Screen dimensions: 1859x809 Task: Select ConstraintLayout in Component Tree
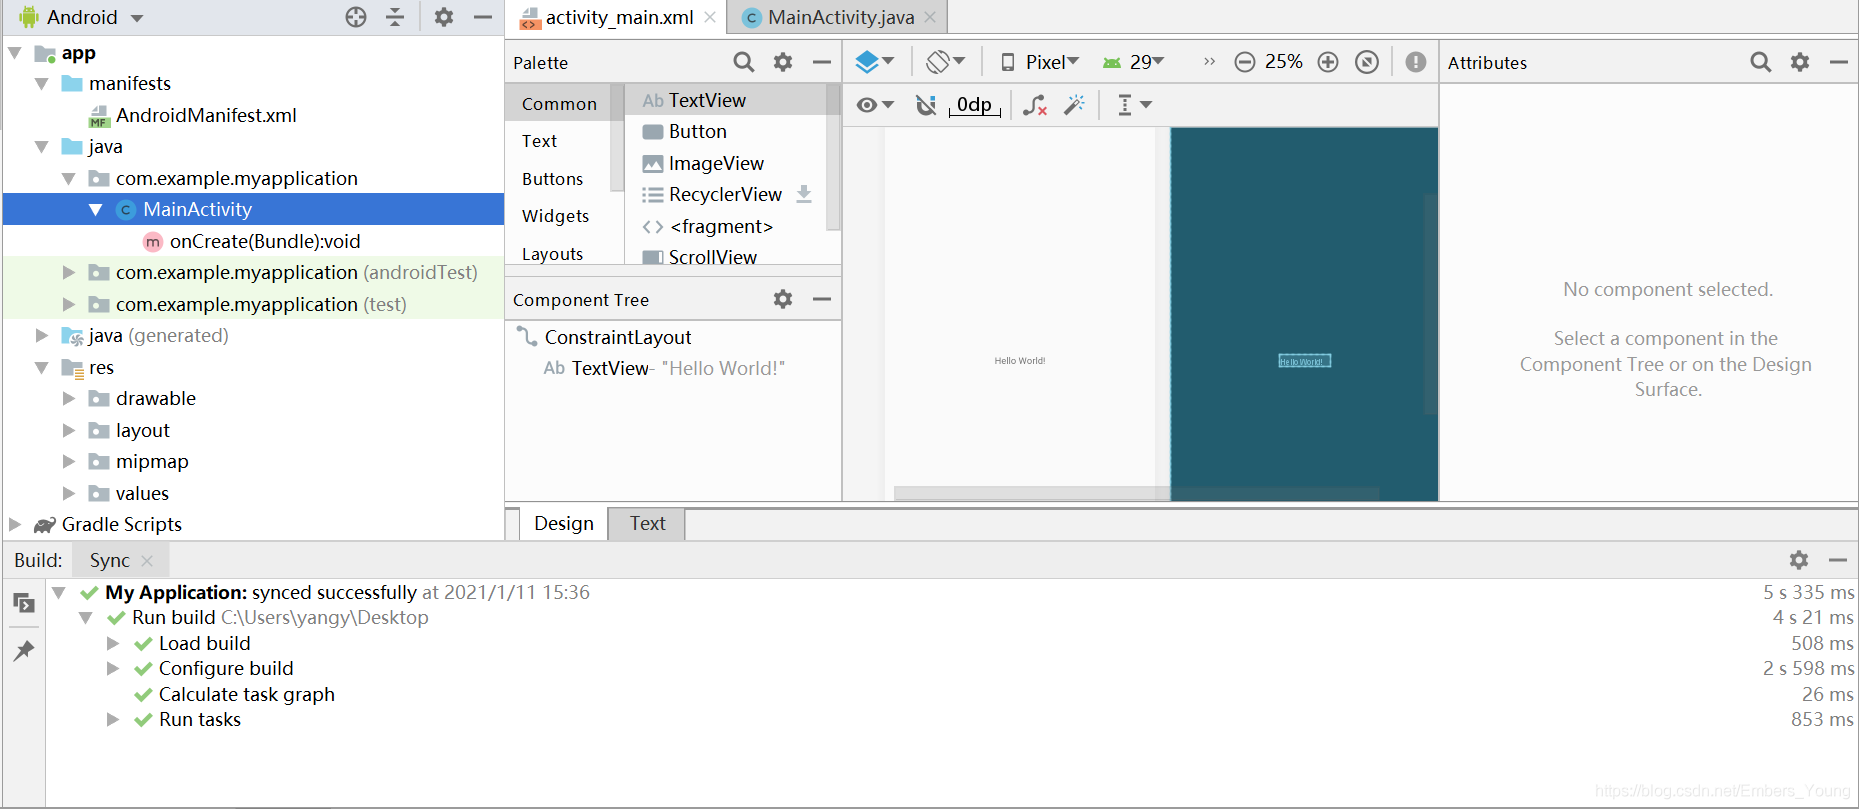coord(618,337)
